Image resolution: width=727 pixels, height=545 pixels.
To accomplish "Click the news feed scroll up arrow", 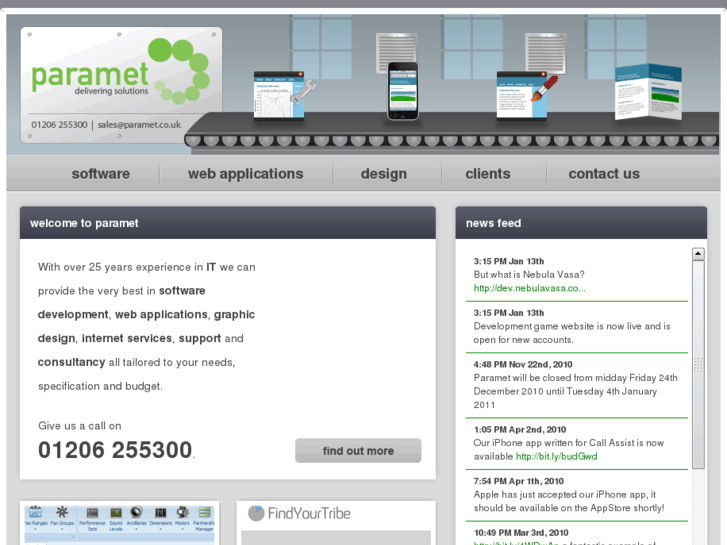I will point(698,254).
